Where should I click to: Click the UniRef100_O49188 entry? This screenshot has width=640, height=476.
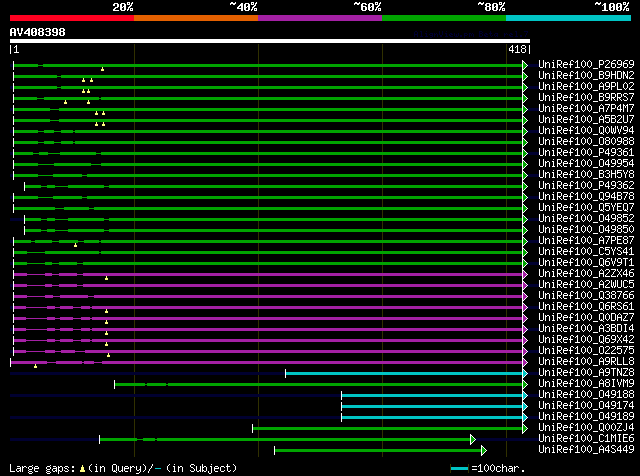[x=586, y=395]
